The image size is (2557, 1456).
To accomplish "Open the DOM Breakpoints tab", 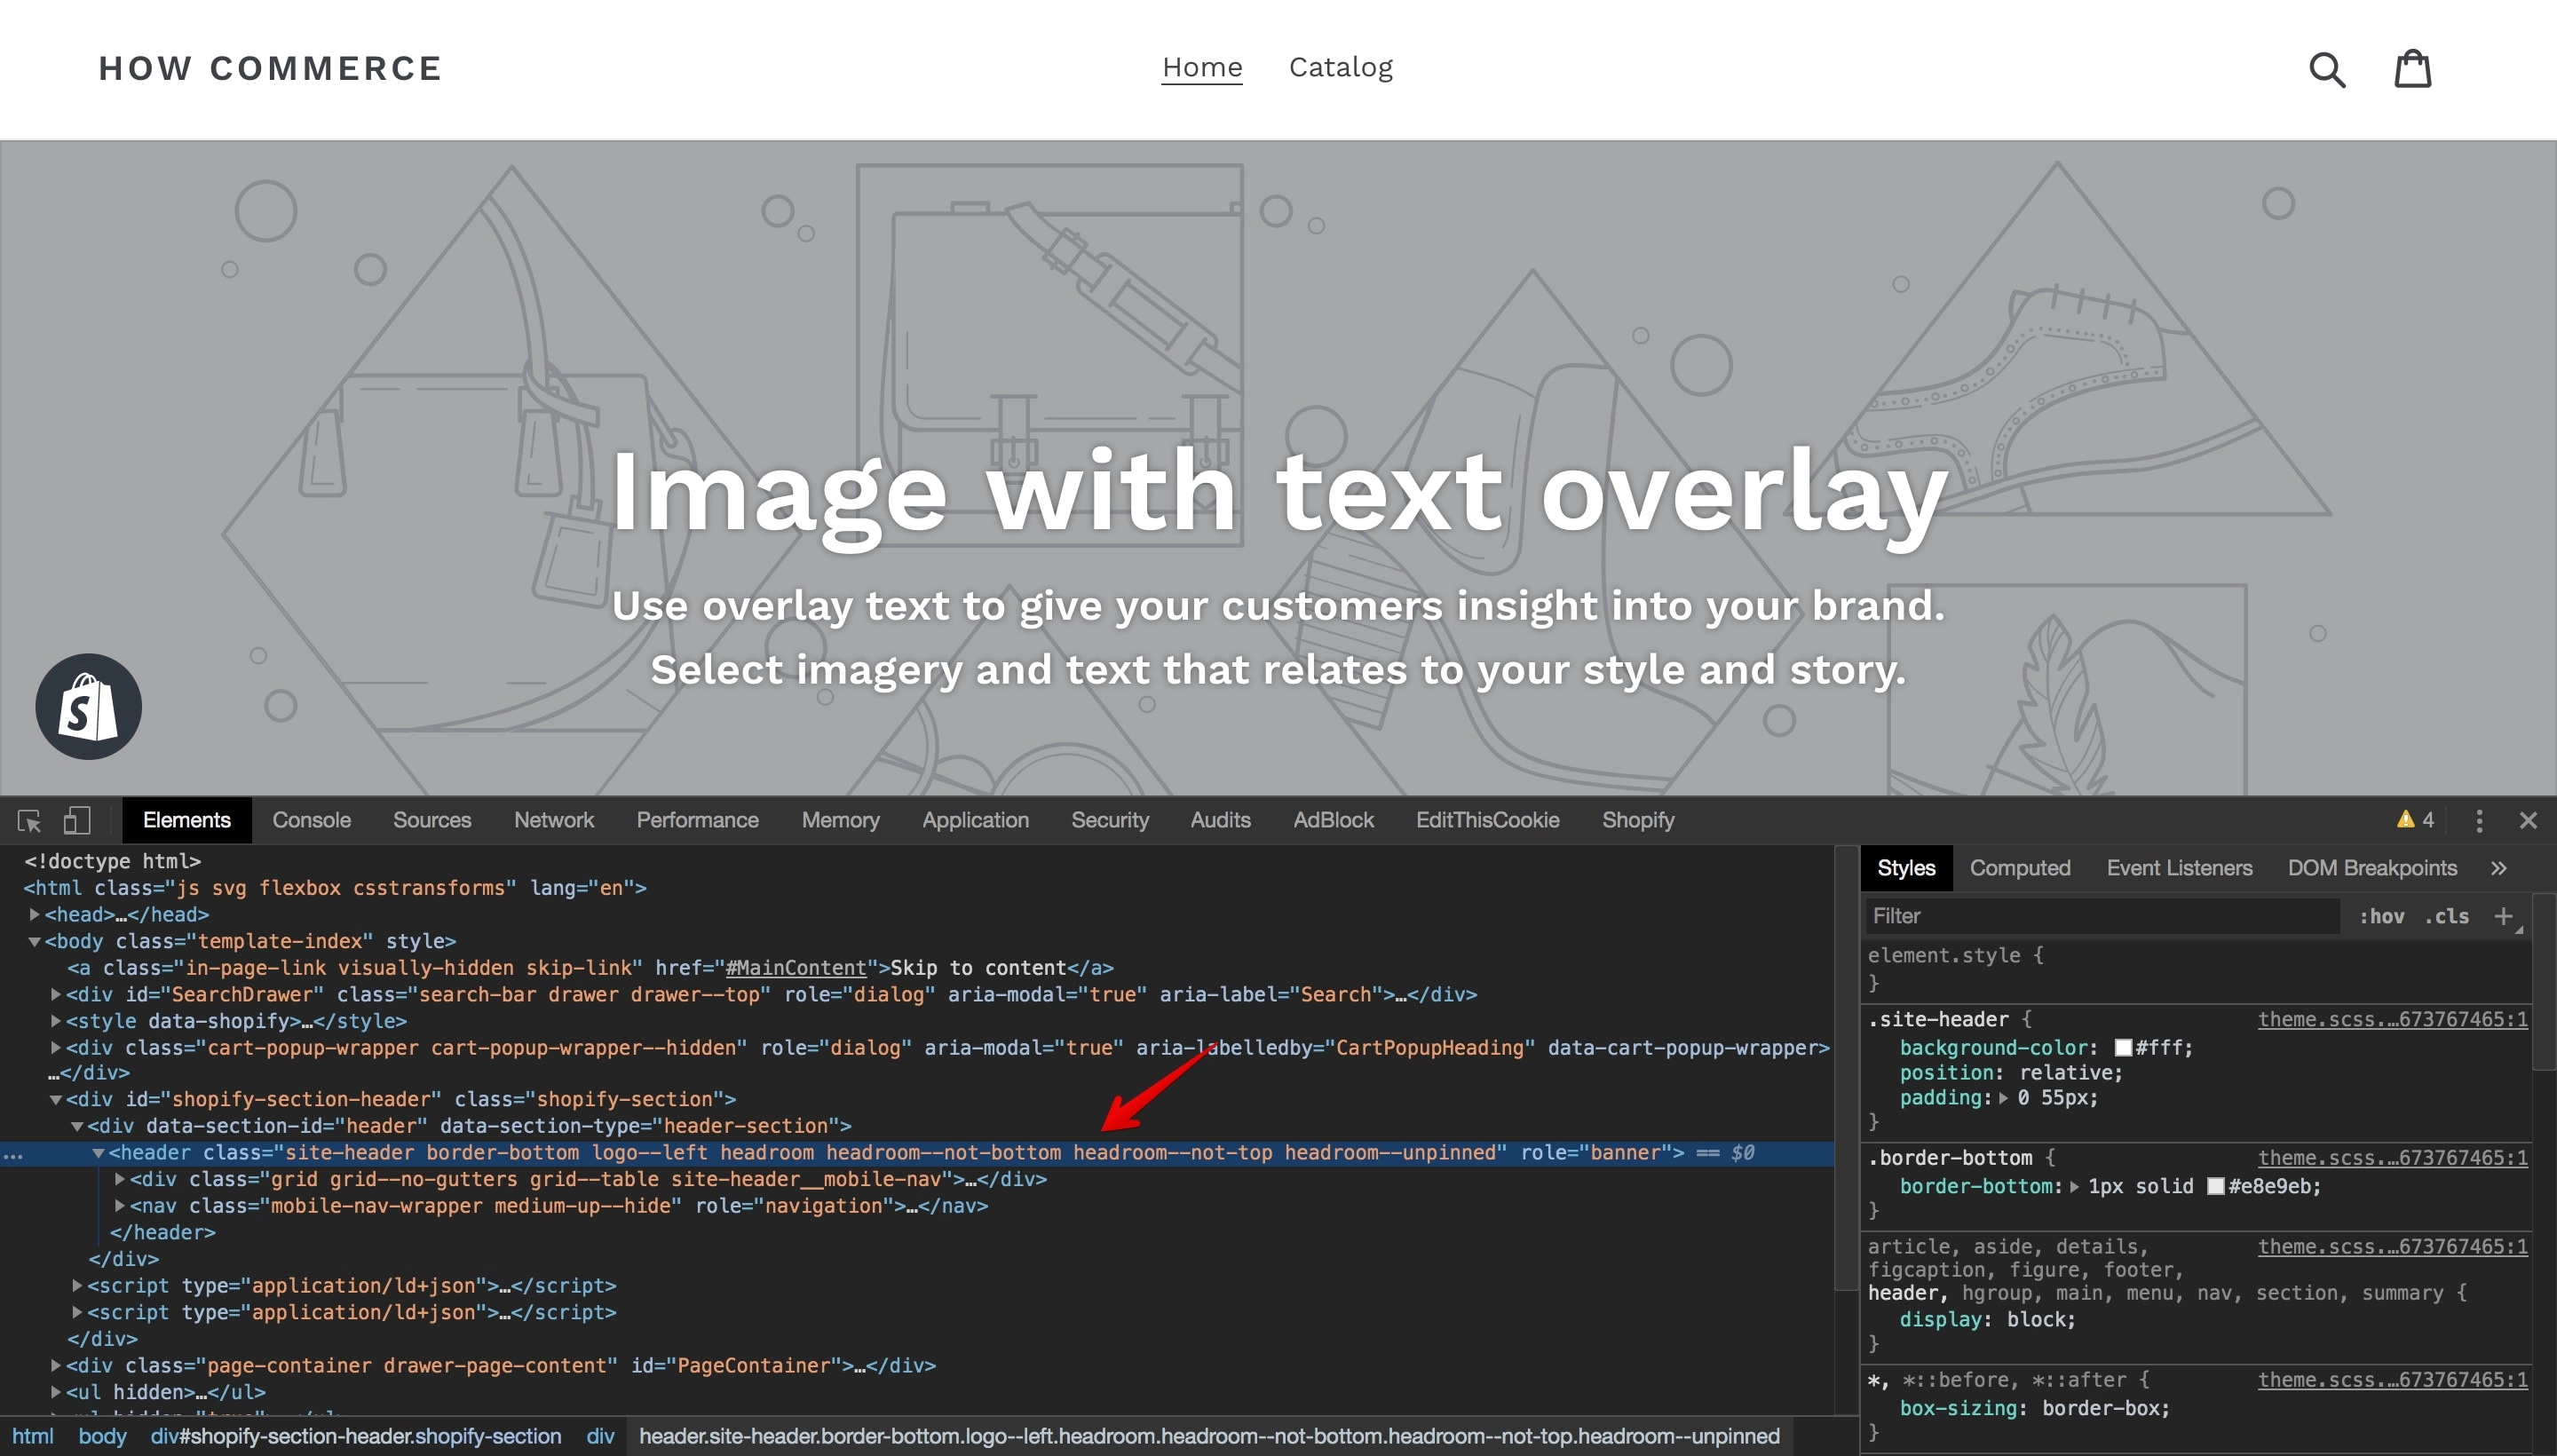I will (x=2372, y=868).
